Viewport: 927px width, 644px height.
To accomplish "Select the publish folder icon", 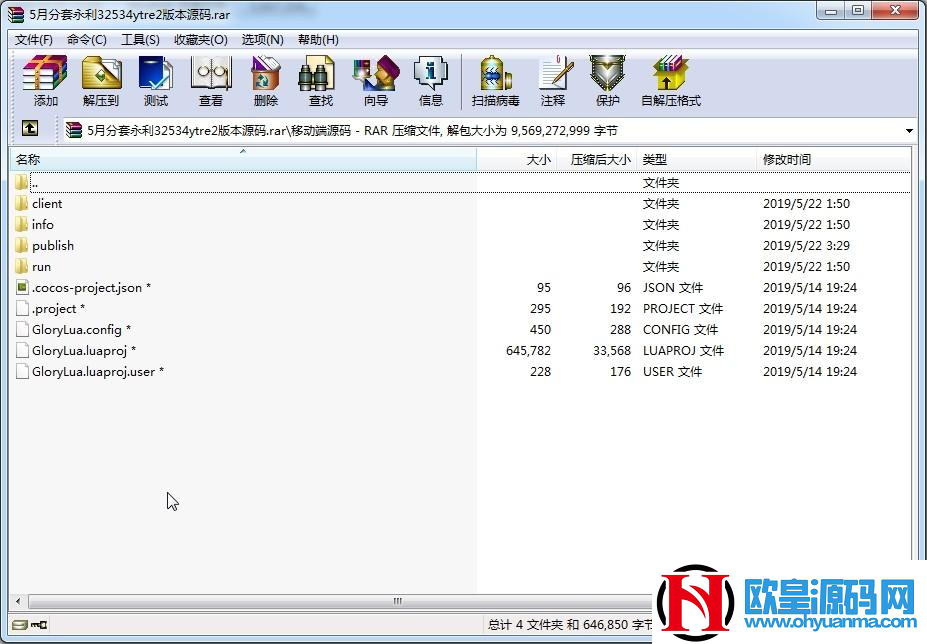I will (21, 245).
